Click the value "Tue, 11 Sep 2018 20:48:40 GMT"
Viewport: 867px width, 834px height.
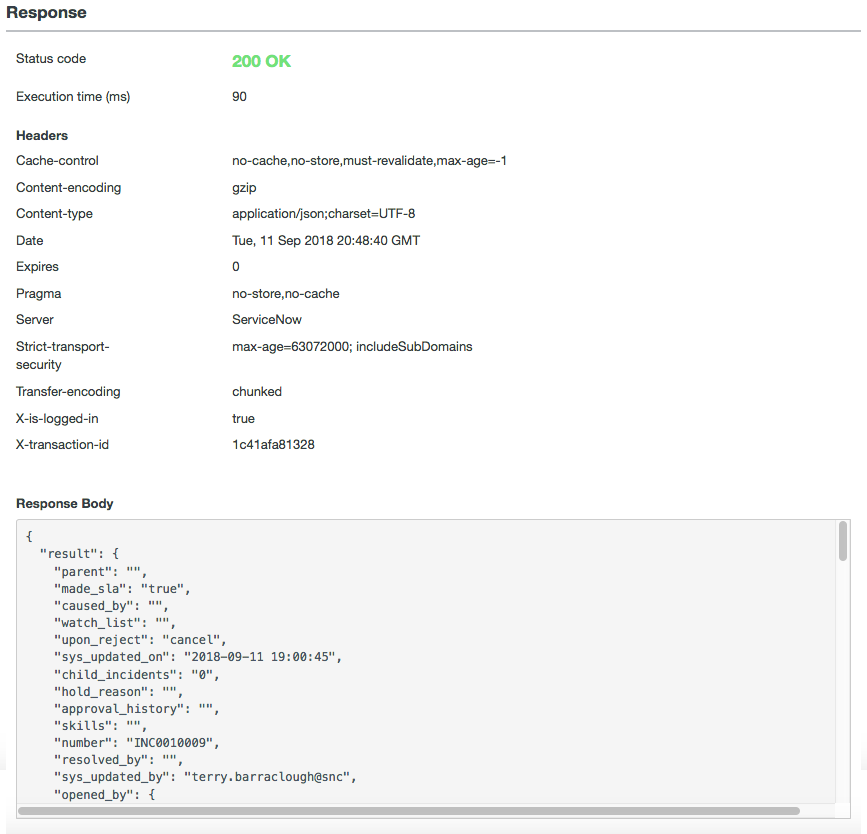[326, 241]
